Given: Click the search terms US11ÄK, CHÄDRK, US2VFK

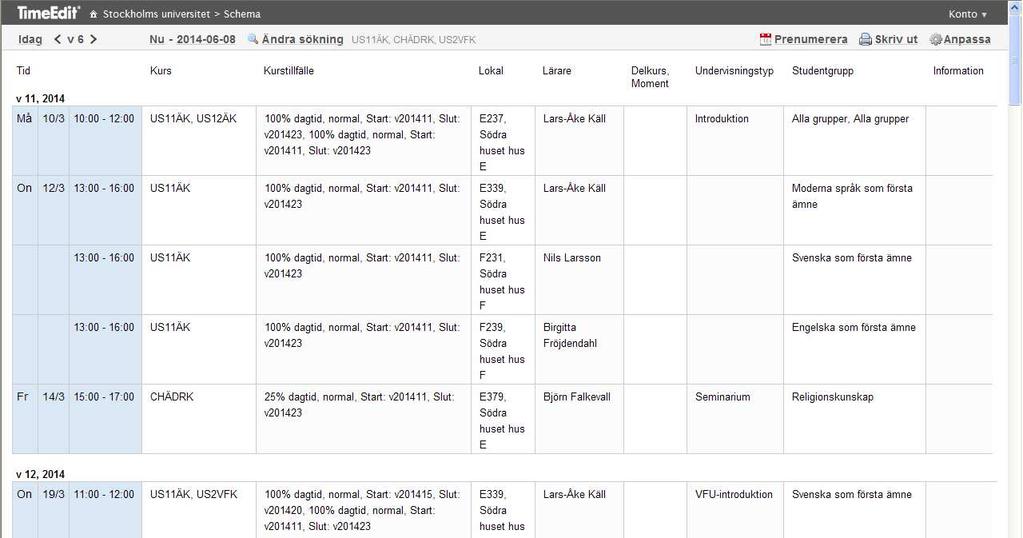Looking at the screenshot, I should [414, 40].
